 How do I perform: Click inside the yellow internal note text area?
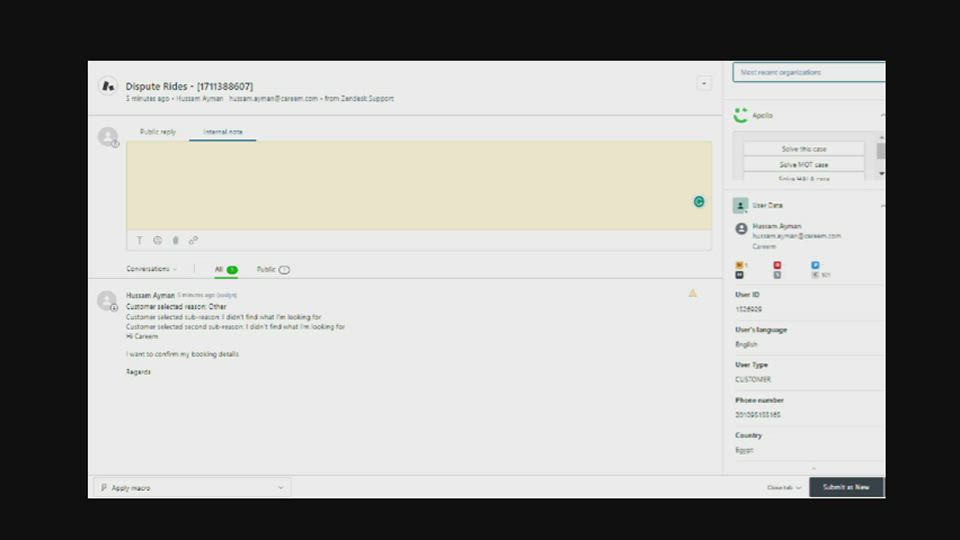tap(419, 186)
